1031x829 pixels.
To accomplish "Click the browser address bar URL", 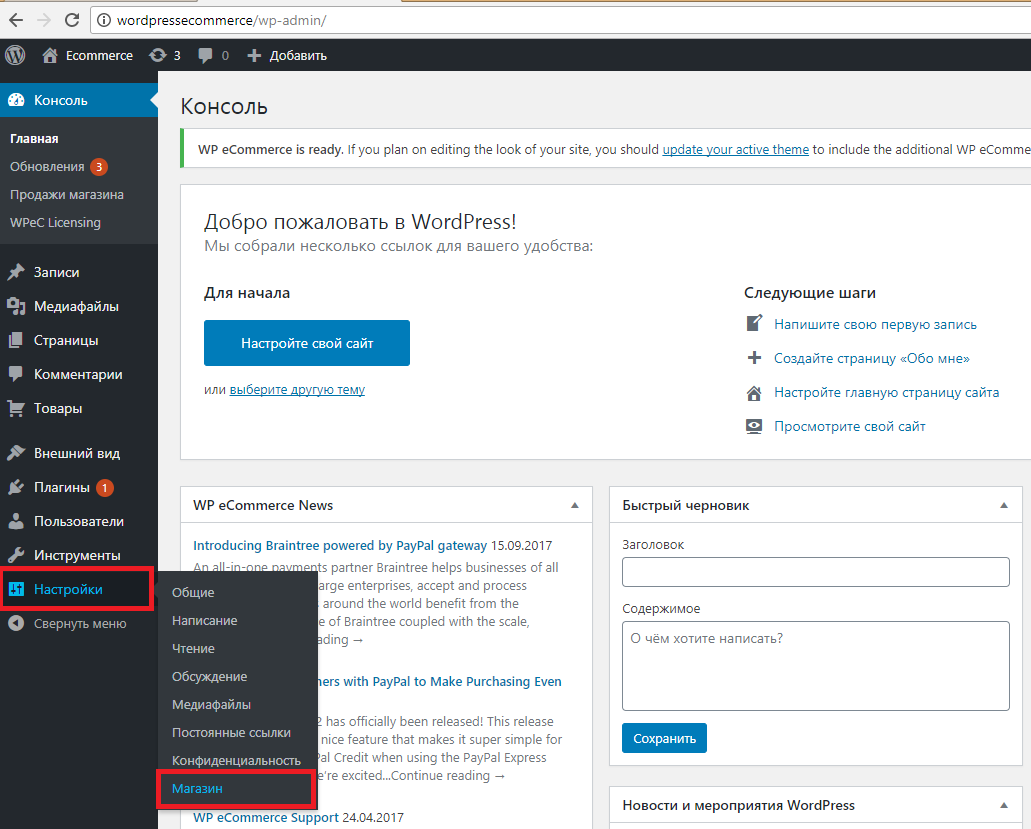I will 222,20.
